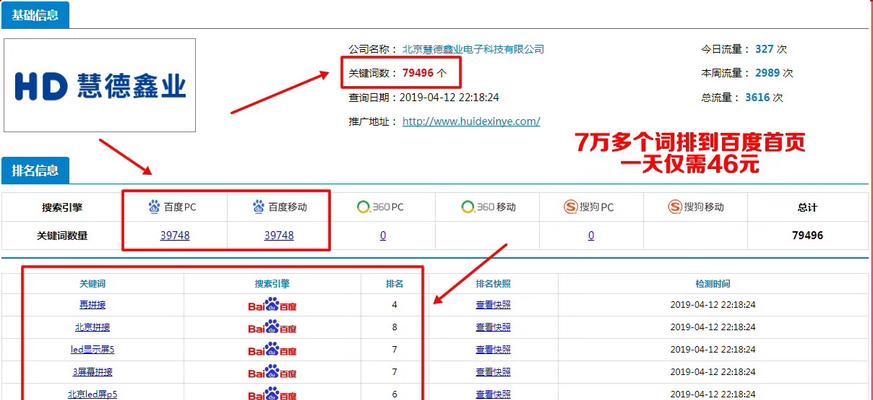Open the 3屏幕拼接 keyword link
The height and width of the screenshot is (400, 873).
click(92, 372)
